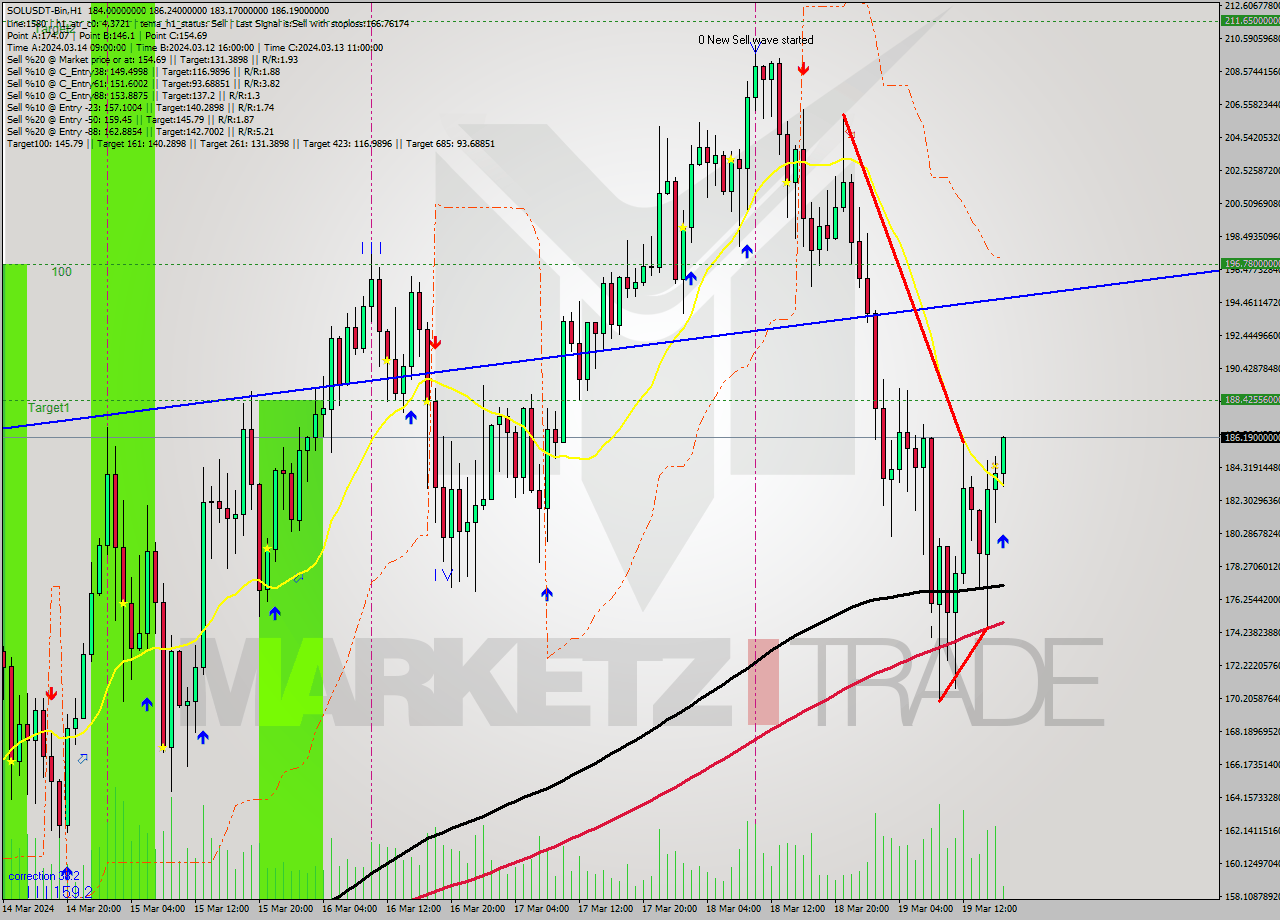Select the current price tag 186.19

[x=1250, y=437]
